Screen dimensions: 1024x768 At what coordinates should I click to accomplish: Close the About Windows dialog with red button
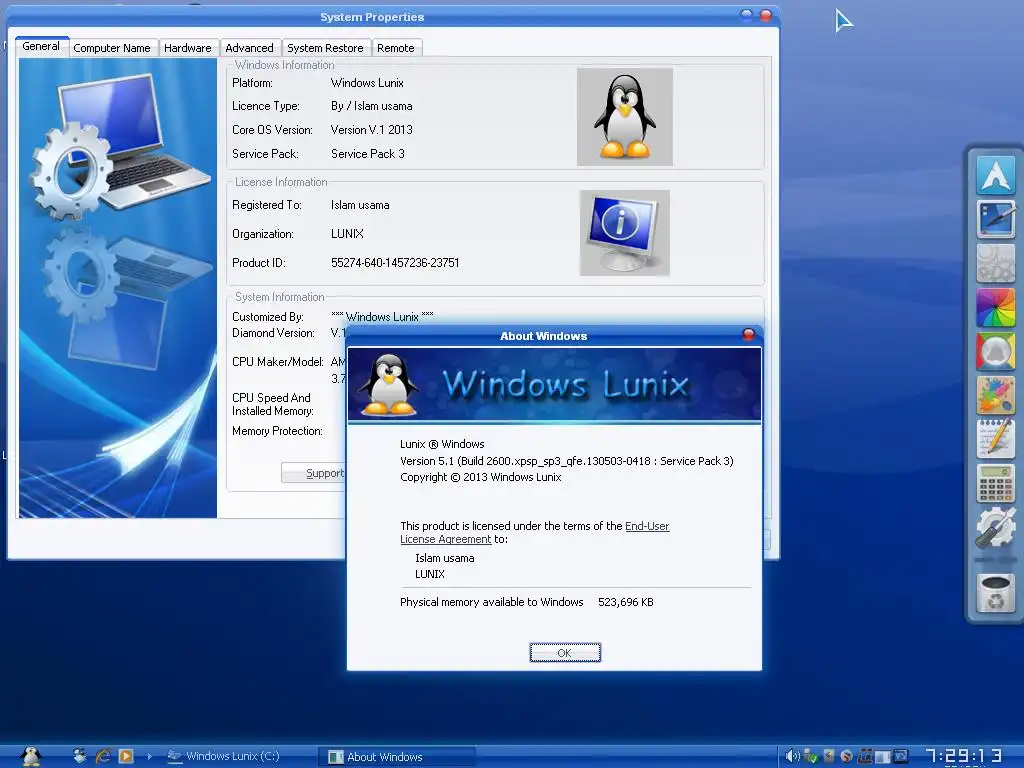pos(748,334)
